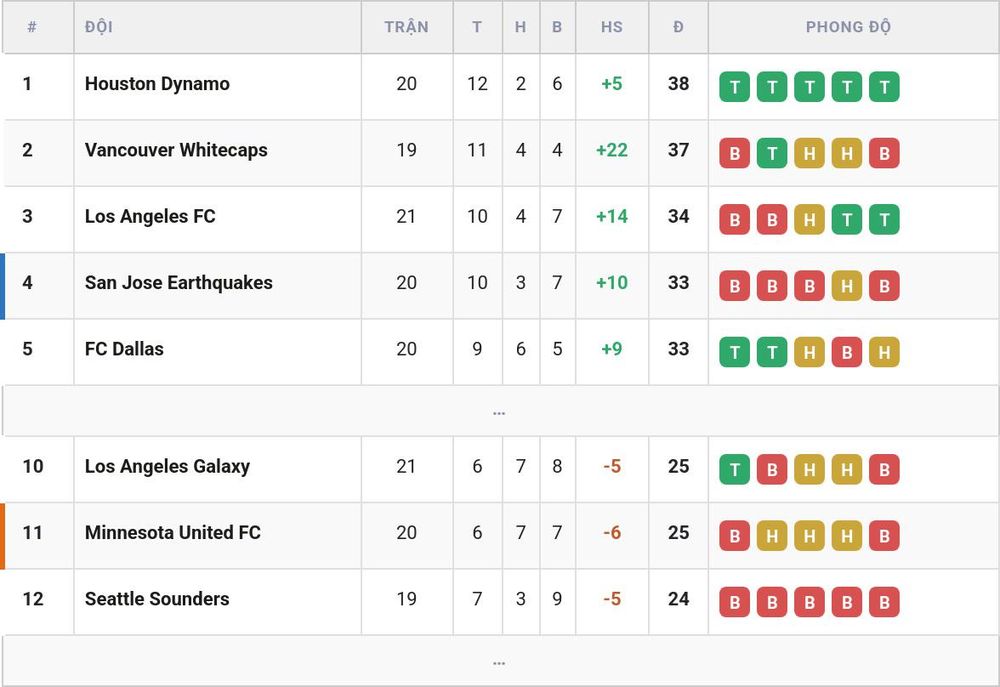Click San Jose Earthquakes' yellow H form badge
This screenshot has width=1000, height=687.
click(846, 286)
